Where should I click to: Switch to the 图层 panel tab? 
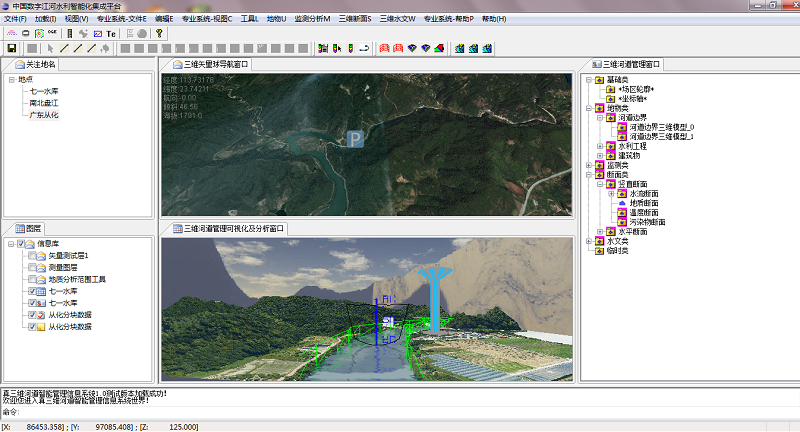[x=29, y=228]
